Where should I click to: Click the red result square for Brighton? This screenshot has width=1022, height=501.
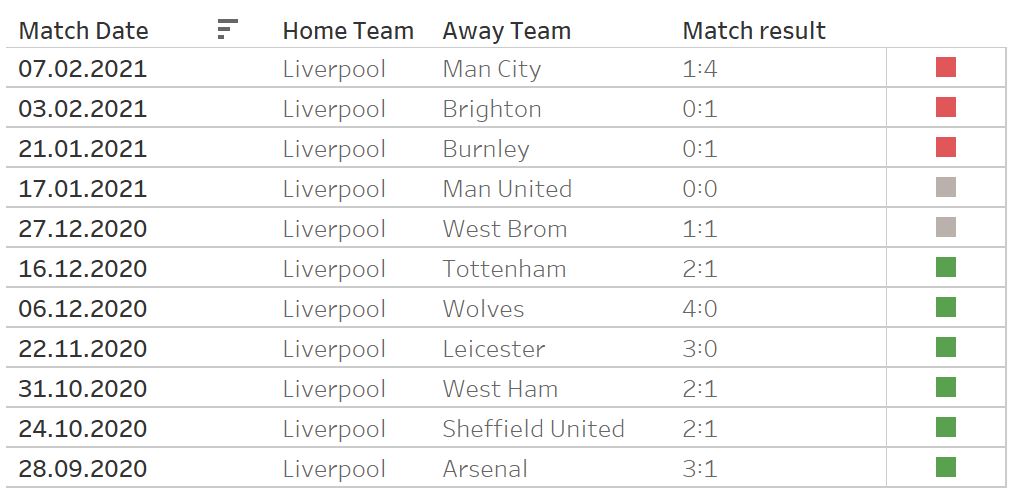[946, 108]
